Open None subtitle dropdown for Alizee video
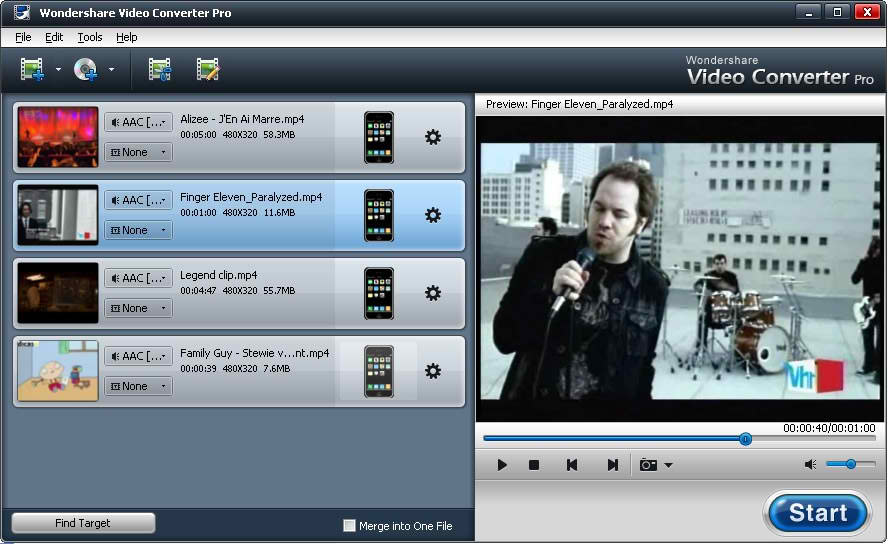The width and height of the screenshot is (888, 544). (x=138, y=152)
